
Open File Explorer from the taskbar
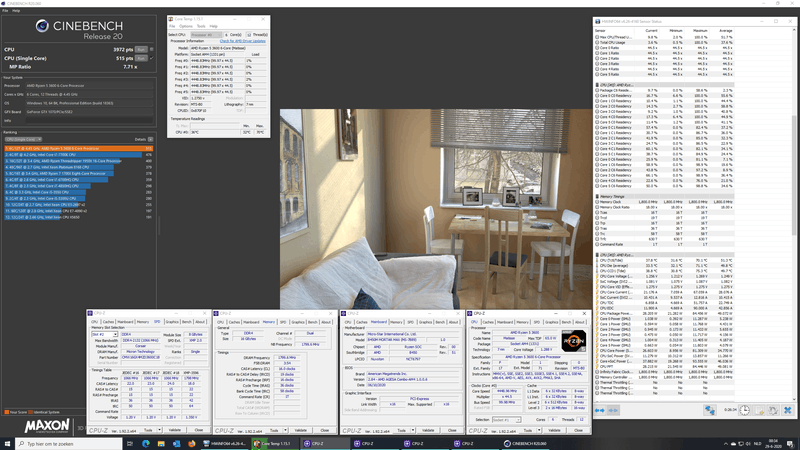point(161,443)
